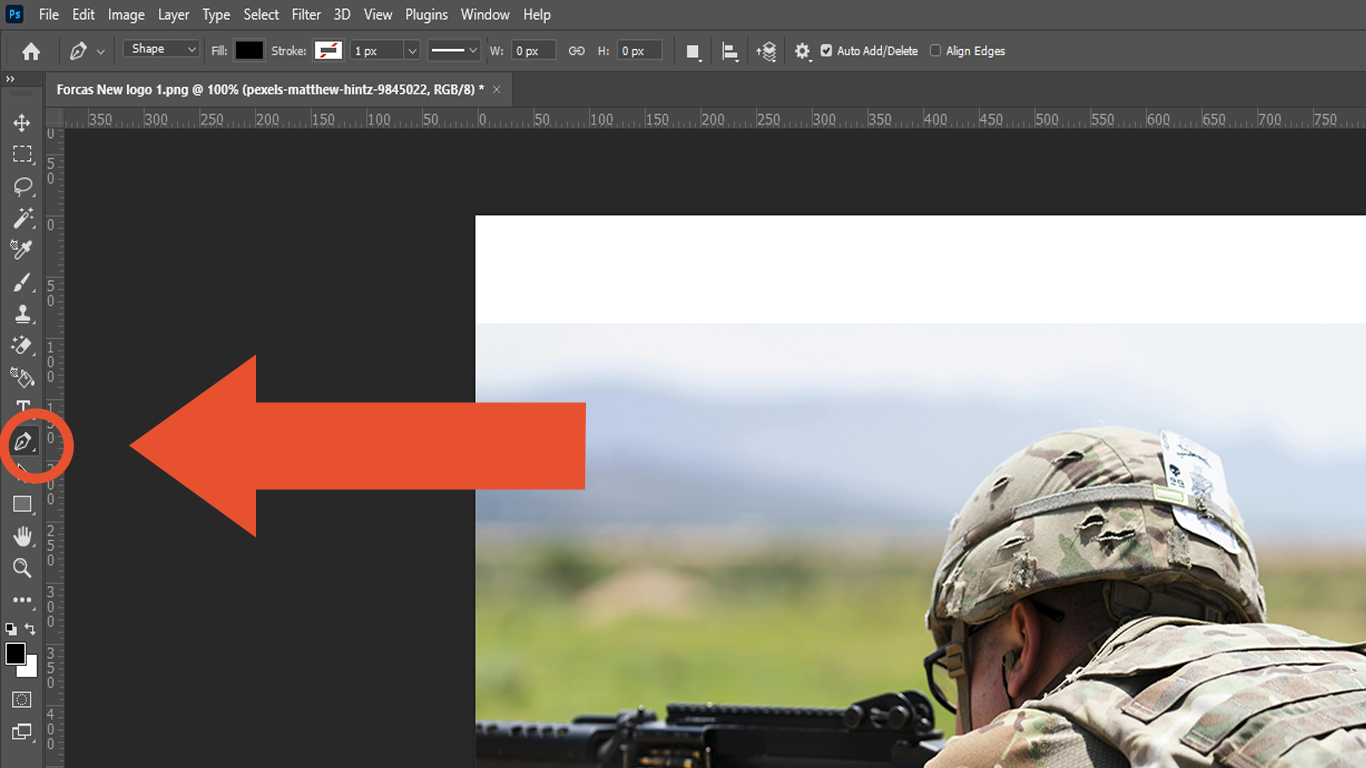Screen dimensions: 1366x768
Task: Select the Magic Wand tool
Action: (x=22, y=218)
